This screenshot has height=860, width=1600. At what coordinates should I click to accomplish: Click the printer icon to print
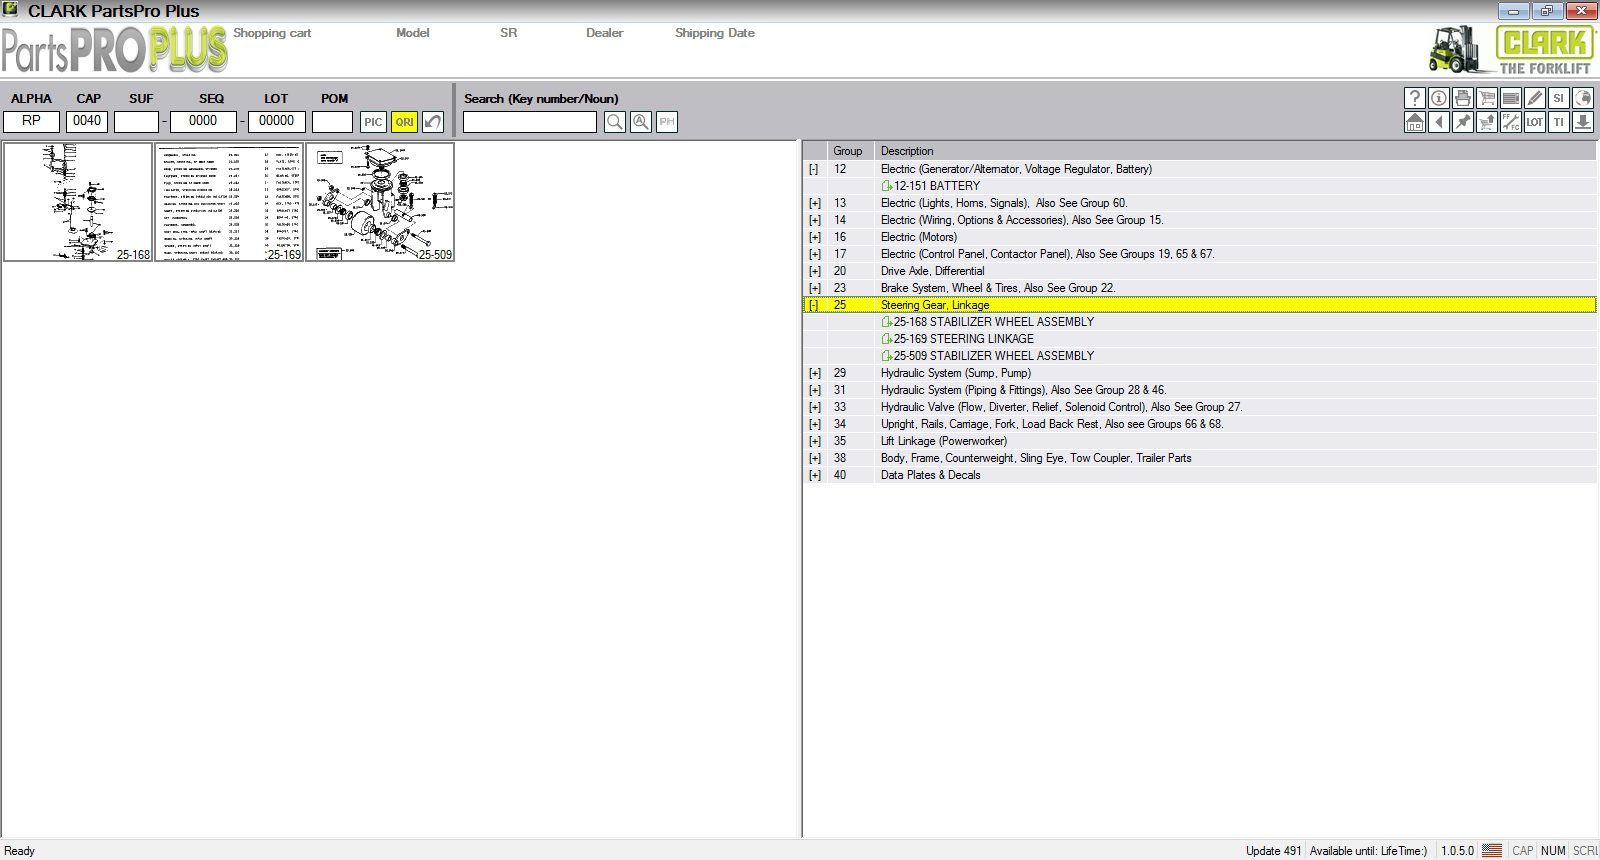pos(1463,98)
